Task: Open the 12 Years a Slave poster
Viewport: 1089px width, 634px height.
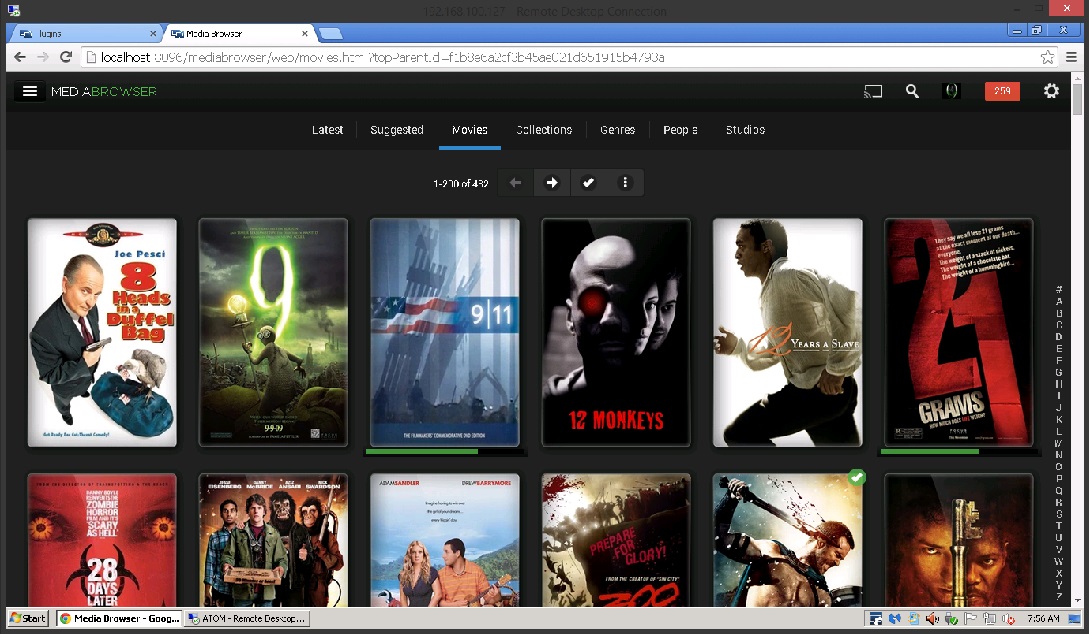Action: point(788,333)
